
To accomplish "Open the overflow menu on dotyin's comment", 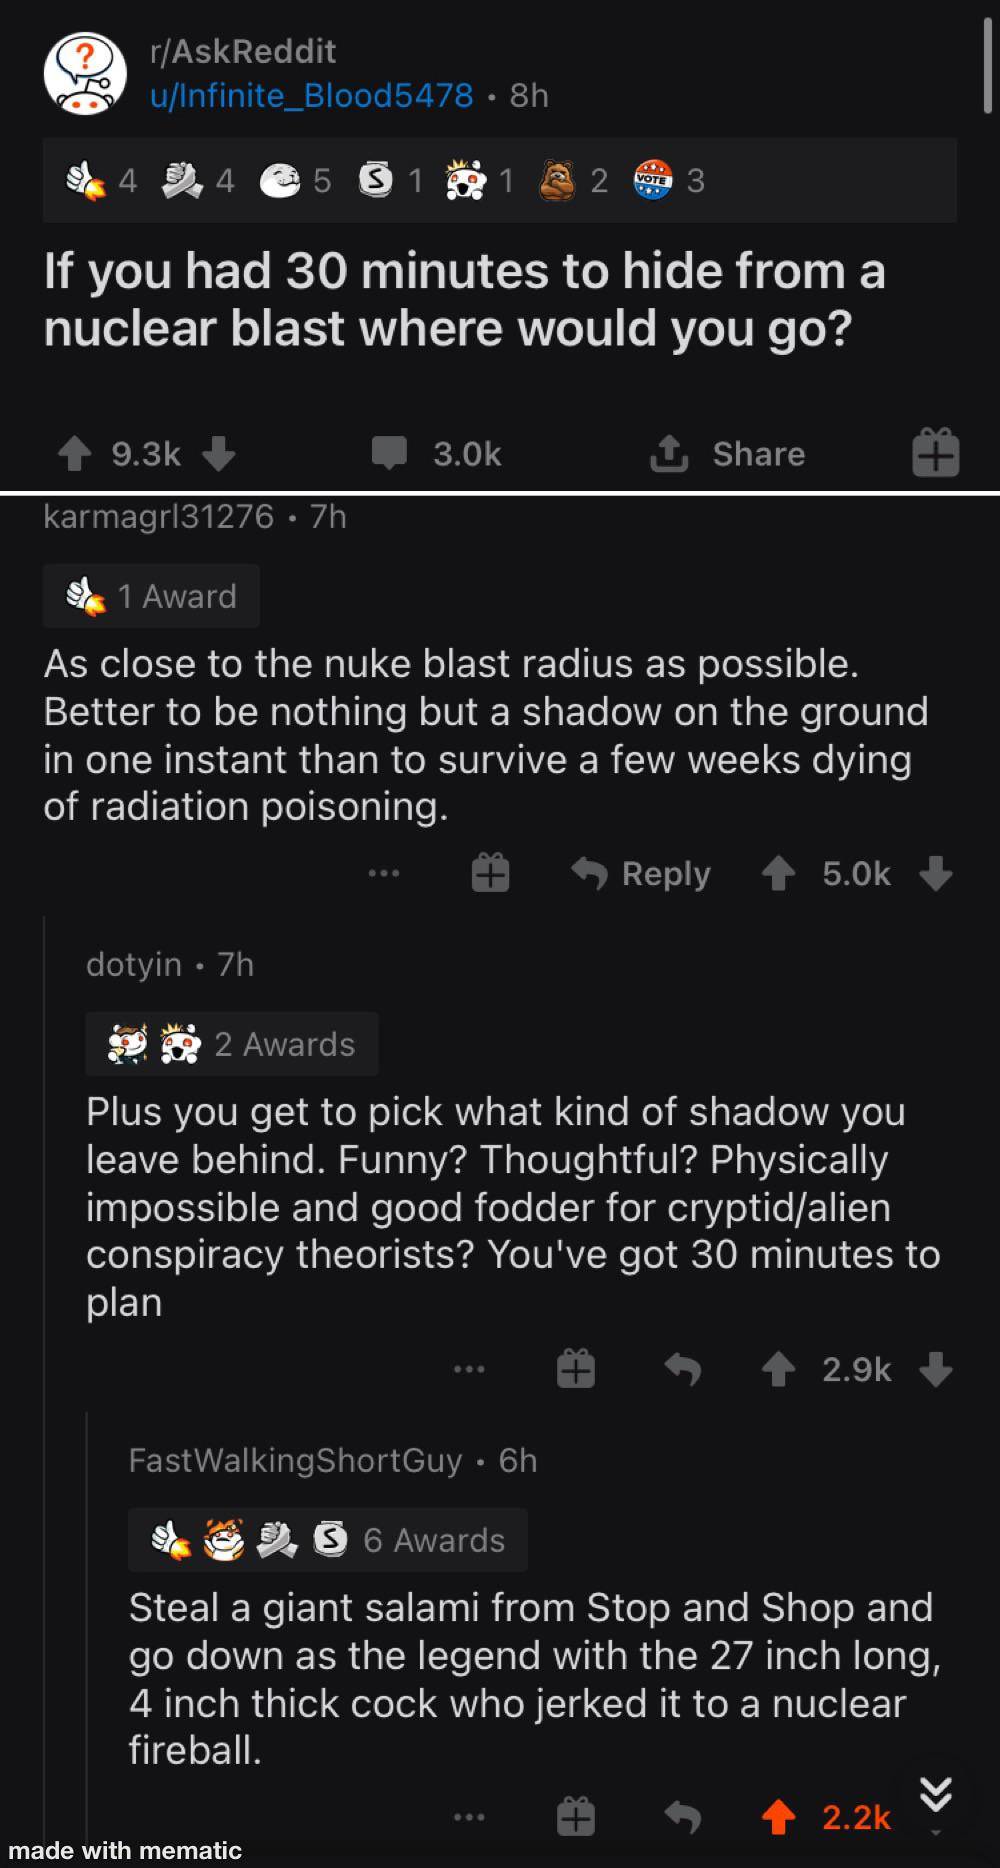I will coord(468,1370).
